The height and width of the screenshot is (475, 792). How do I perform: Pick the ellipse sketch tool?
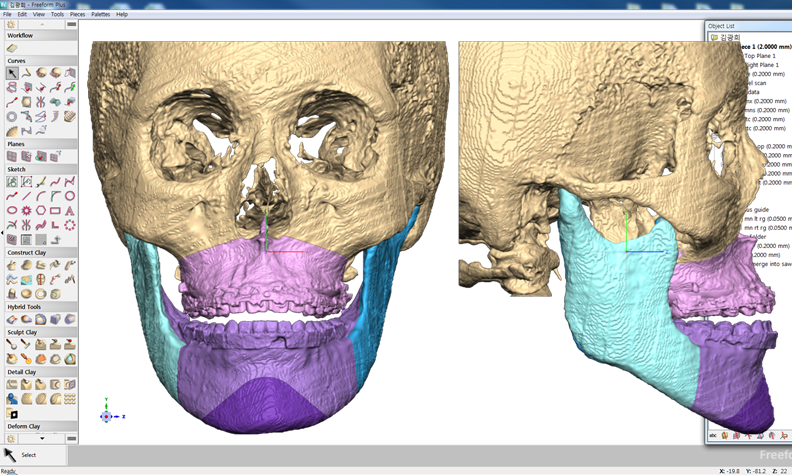[x=12, y=211]
